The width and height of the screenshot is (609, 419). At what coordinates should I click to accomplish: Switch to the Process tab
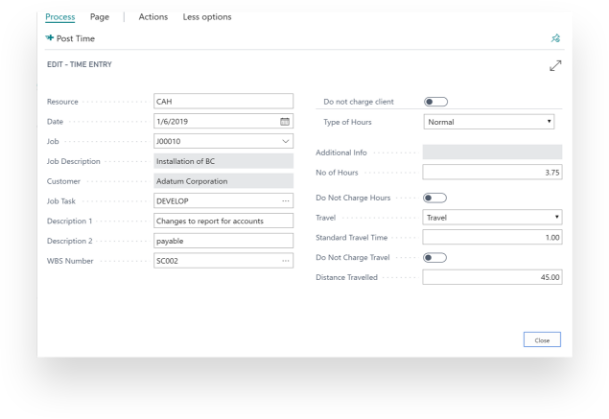60,17
